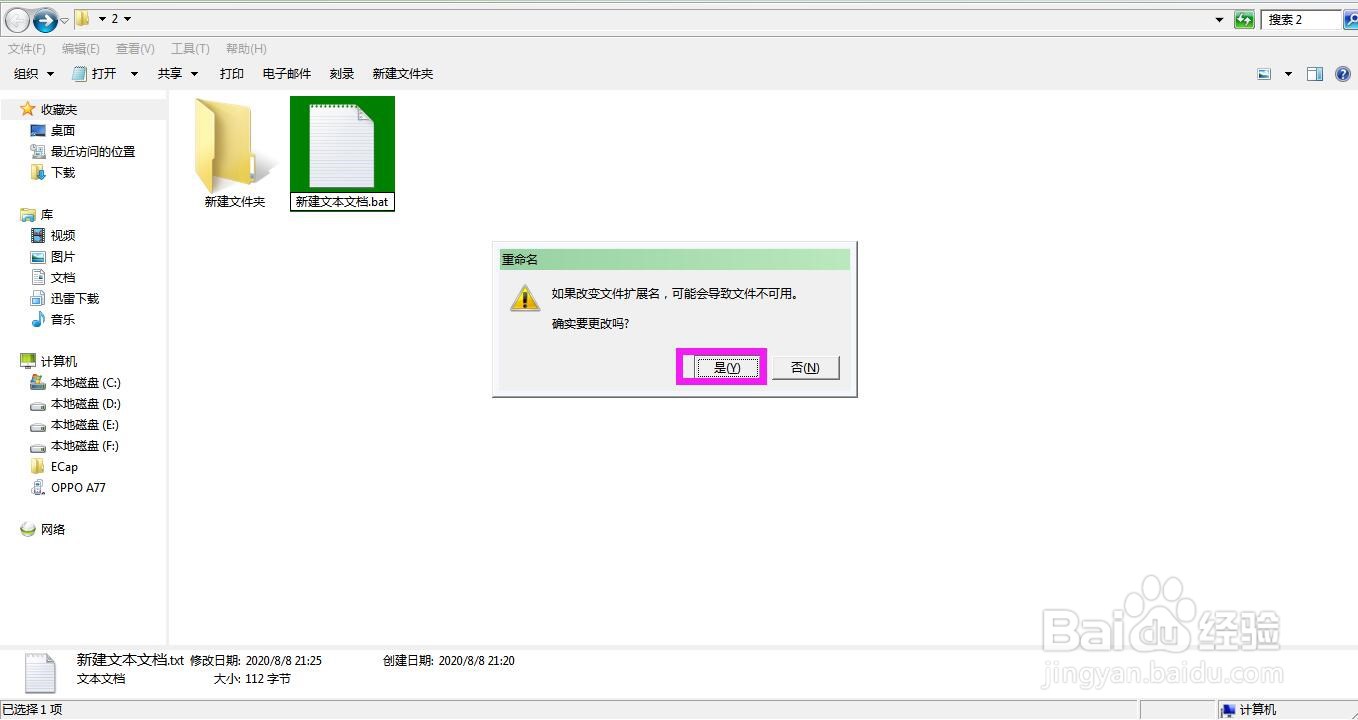
Task: Open the 工具(T) menu
Action: pyautogui.click(x=190, y=48)
